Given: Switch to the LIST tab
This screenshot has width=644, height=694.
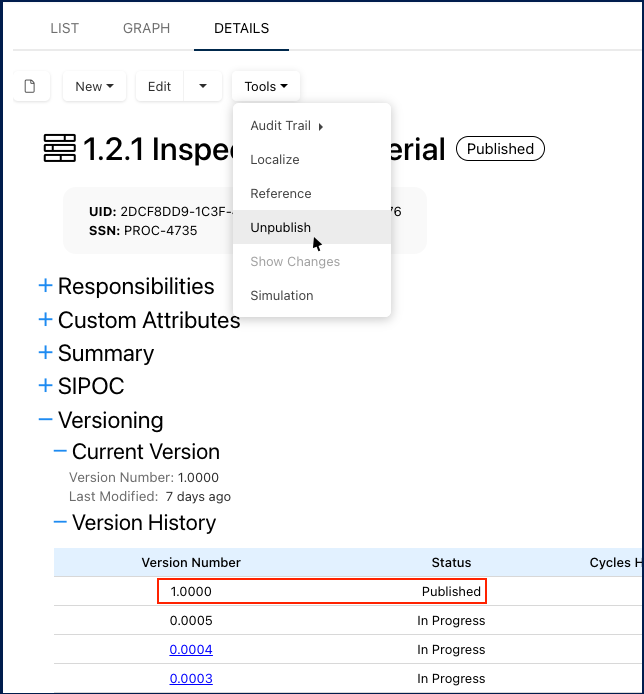Looking at the screenshot, I should [x=64, y=28].
